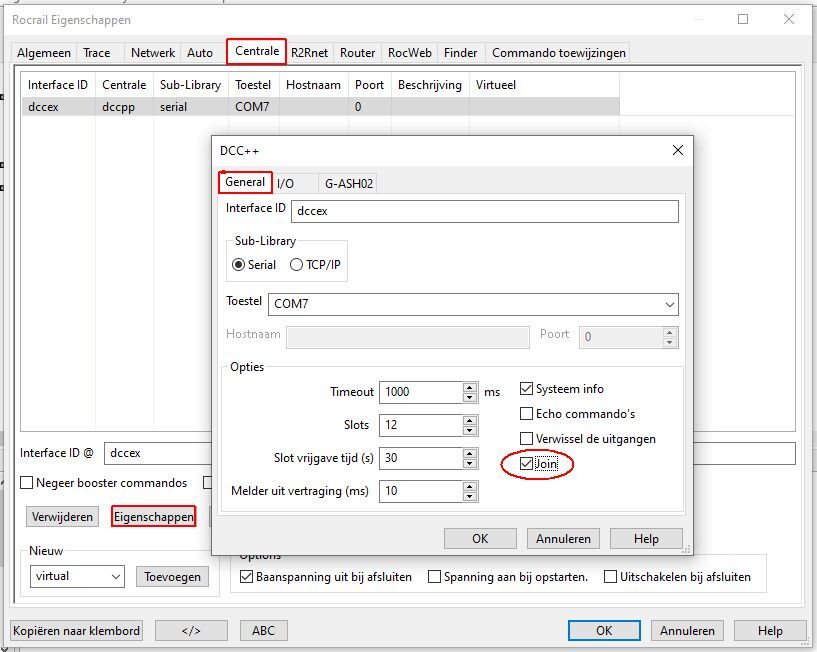Open Commando toewijzingen tab
This screenshot has width=817, height=652.
click(x=559, y=53)
